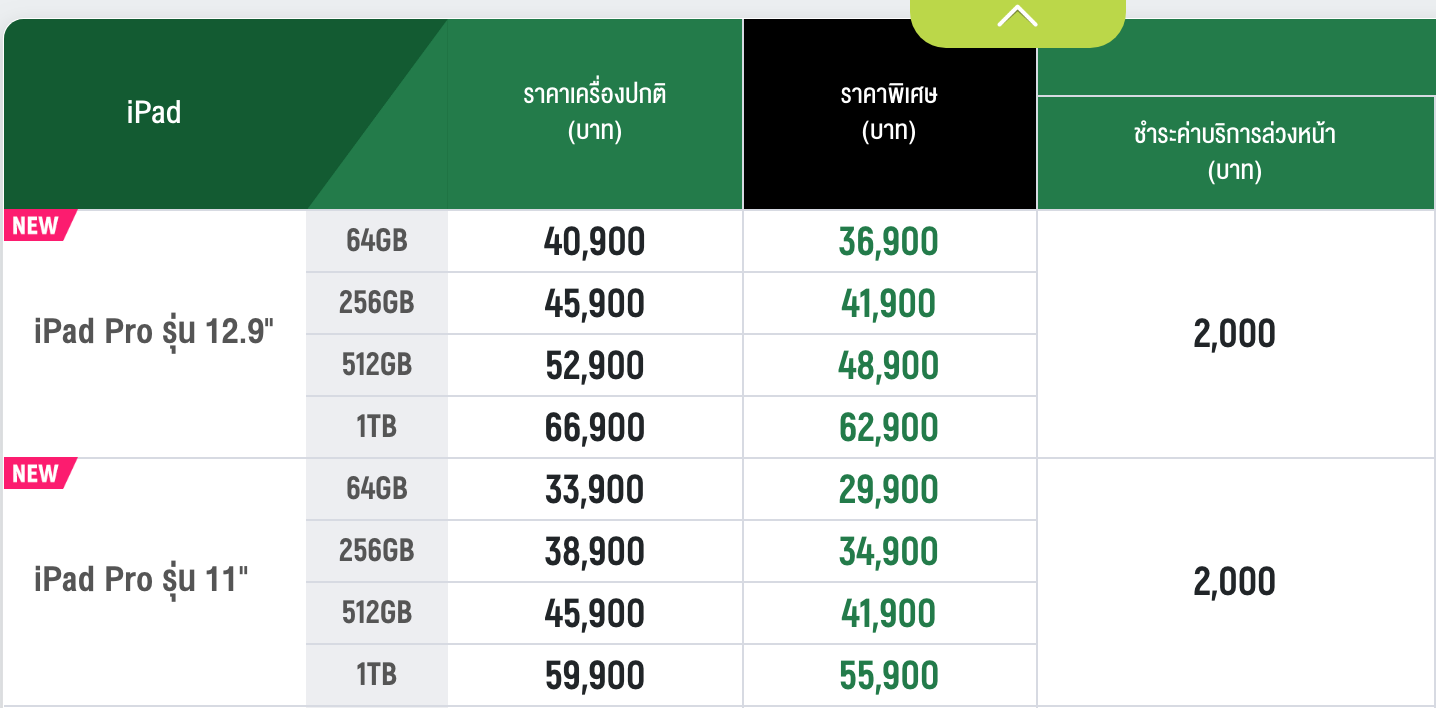Click the 40,900 regular price
The height and width of the screenshot is (708, 1436).
(x=594, y=242)
